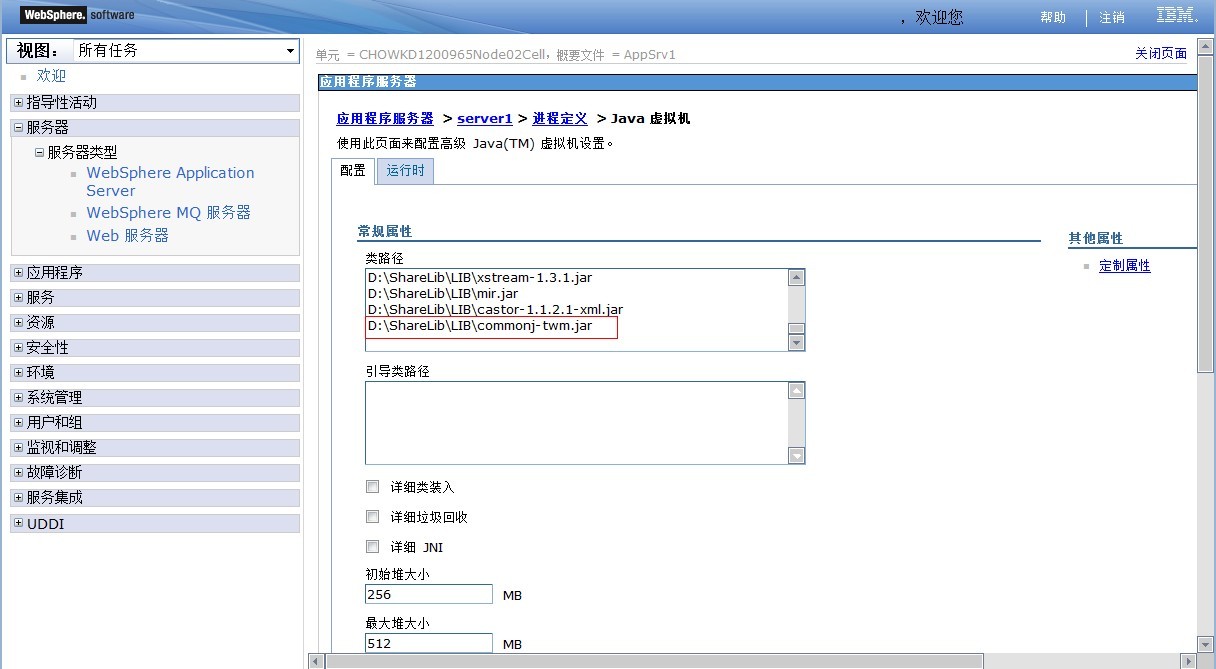Screen dimensions: 1216x669
Task: Go to 进程定义 breadcrumb link
Action: [x=560, y=118]
